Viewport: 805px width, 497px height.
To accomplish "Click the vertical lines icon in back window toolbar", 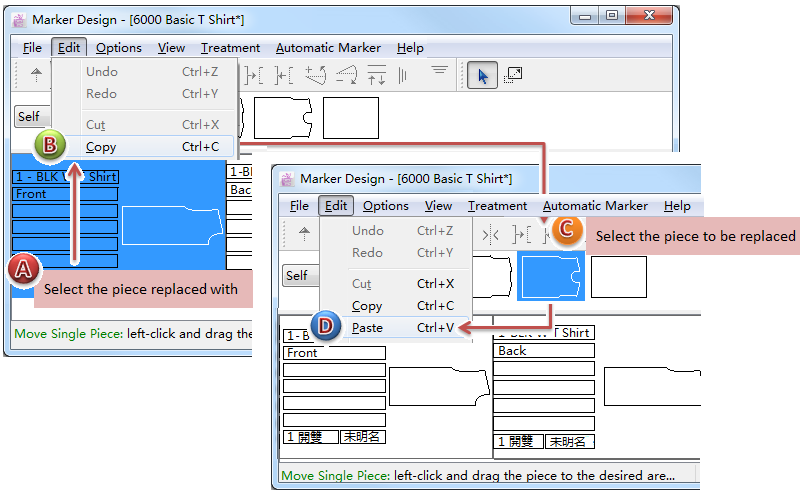I will pyautogui.click(x=402, y=75).
